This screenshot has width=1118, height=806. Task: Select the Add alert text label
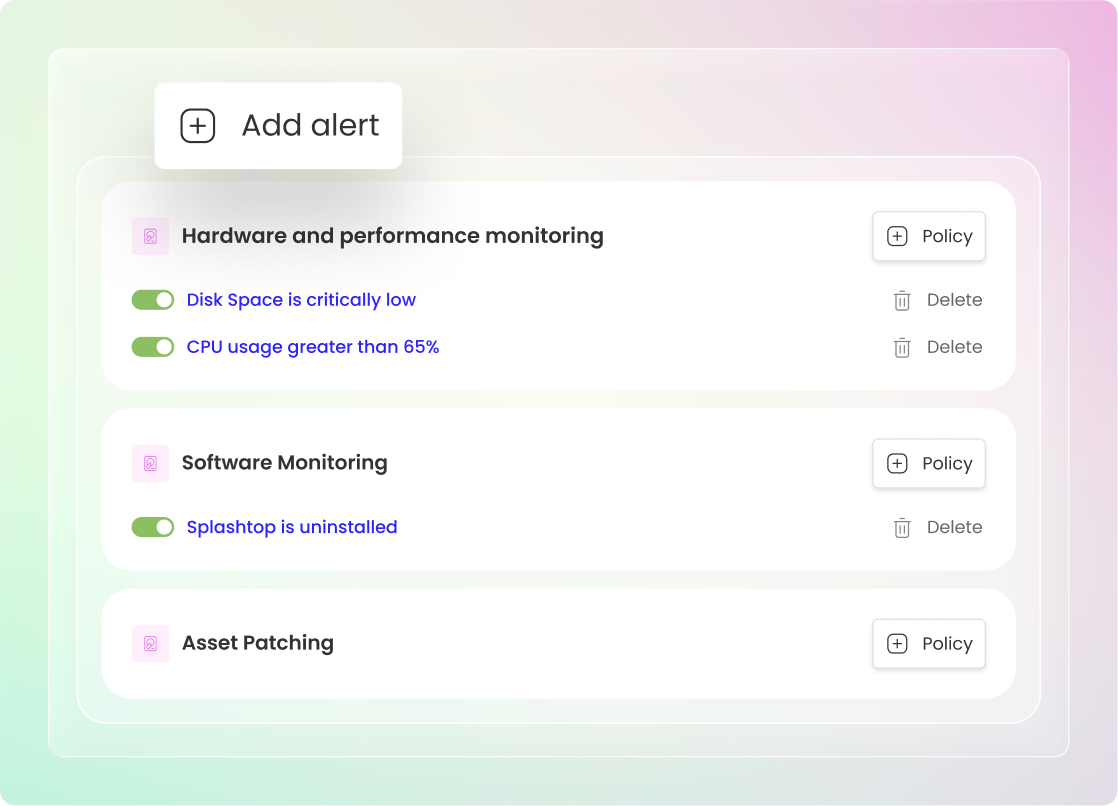[x=310, y=126]
